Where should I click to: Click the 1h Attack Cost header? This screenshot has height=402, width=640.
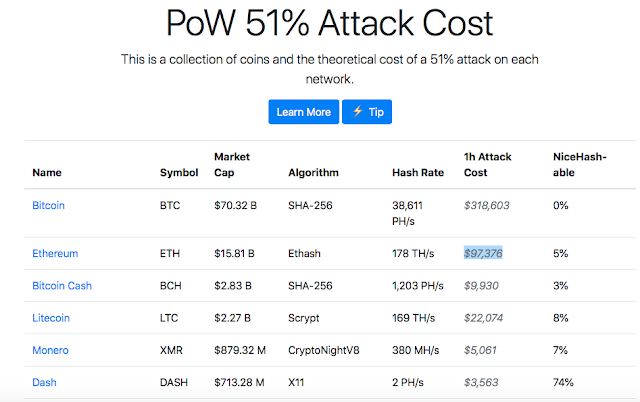(x=486, y=165)
